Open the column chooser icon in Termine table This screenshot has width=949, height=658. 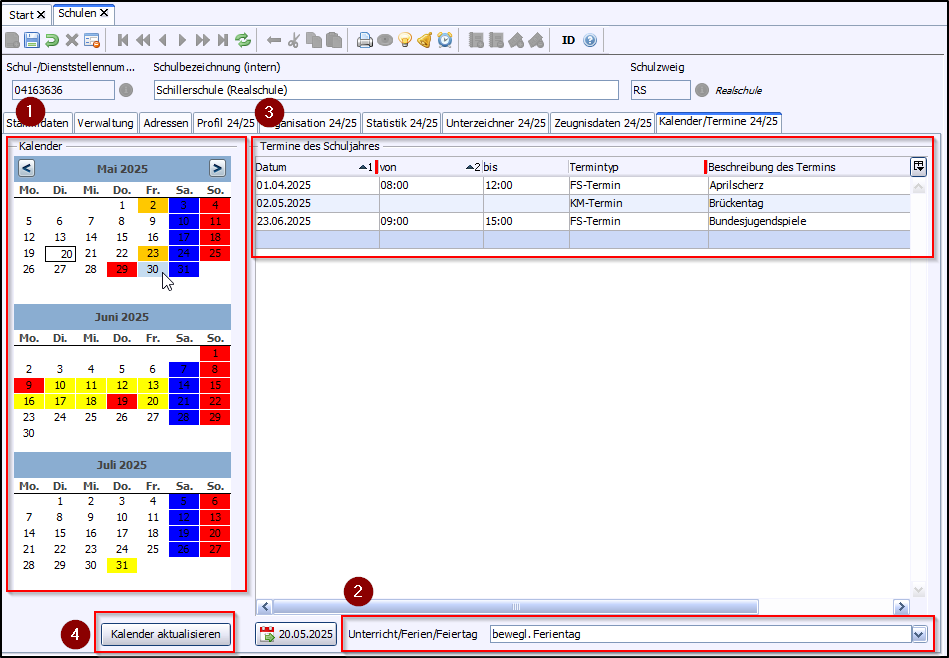(918, 166)
